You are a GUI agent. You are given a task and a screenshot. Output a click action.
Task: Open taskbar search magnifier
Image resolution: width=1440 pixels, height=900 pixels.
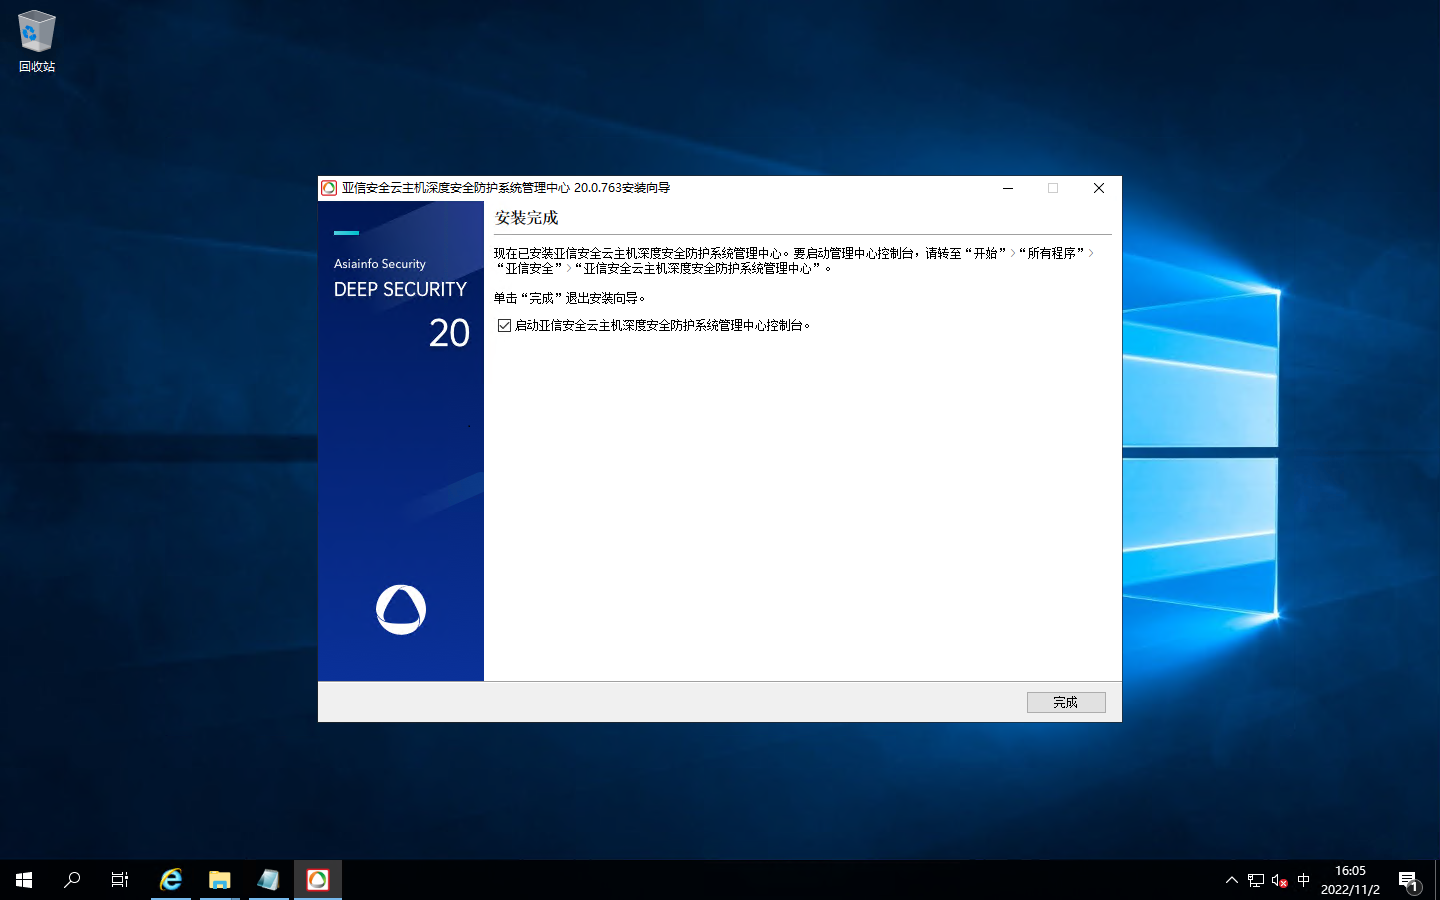click(x=72, y=880)
